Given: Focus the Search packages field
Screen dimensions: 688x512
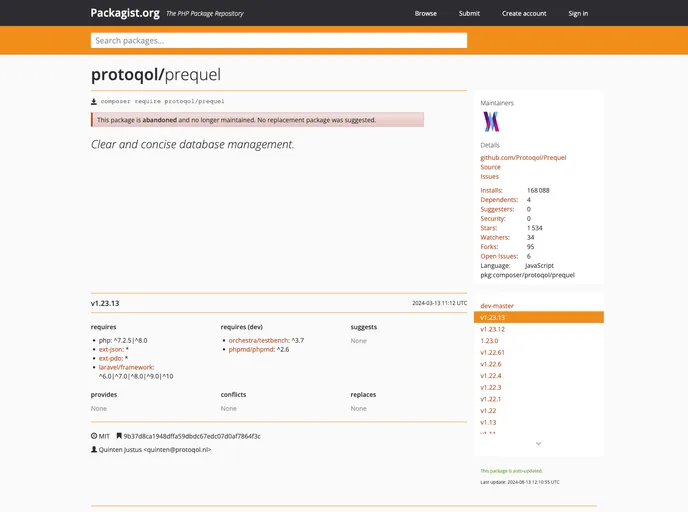Looking at the screenshot, I should 279,40.
